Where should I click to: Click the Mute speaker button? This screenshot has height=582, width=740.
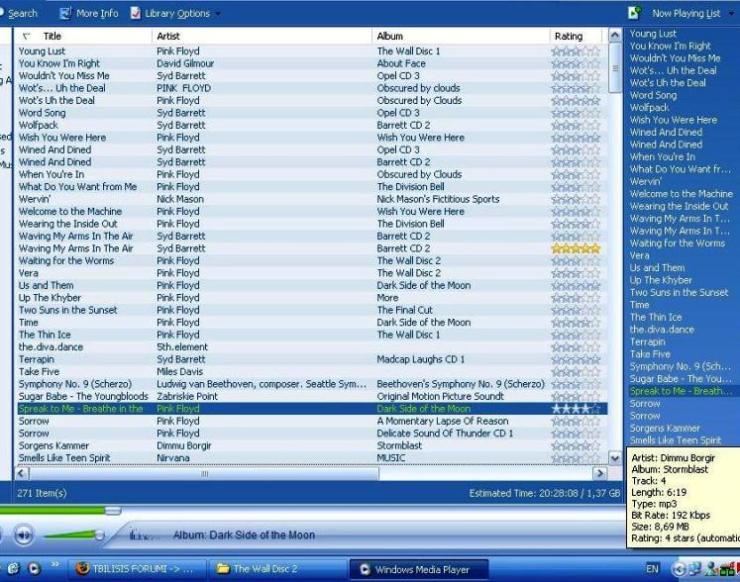tap(24, 535)
